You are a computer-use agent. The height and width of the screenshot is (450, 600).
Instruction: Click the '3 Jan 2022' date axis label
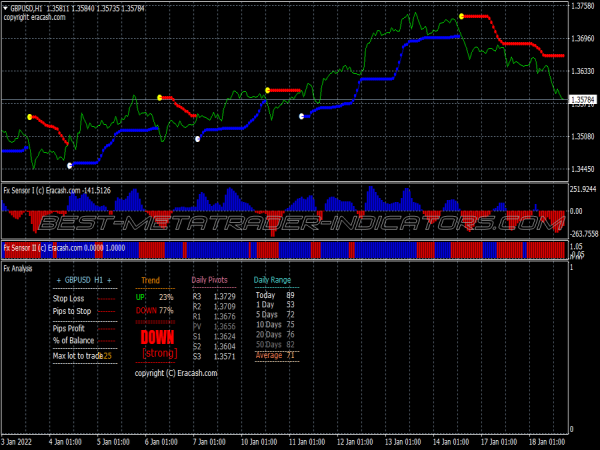(17, 442)
